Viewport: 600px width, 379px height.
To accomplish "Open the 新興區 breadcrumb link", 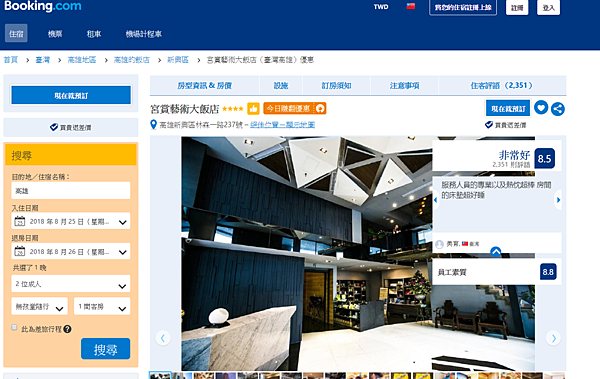I will (178, 60).
